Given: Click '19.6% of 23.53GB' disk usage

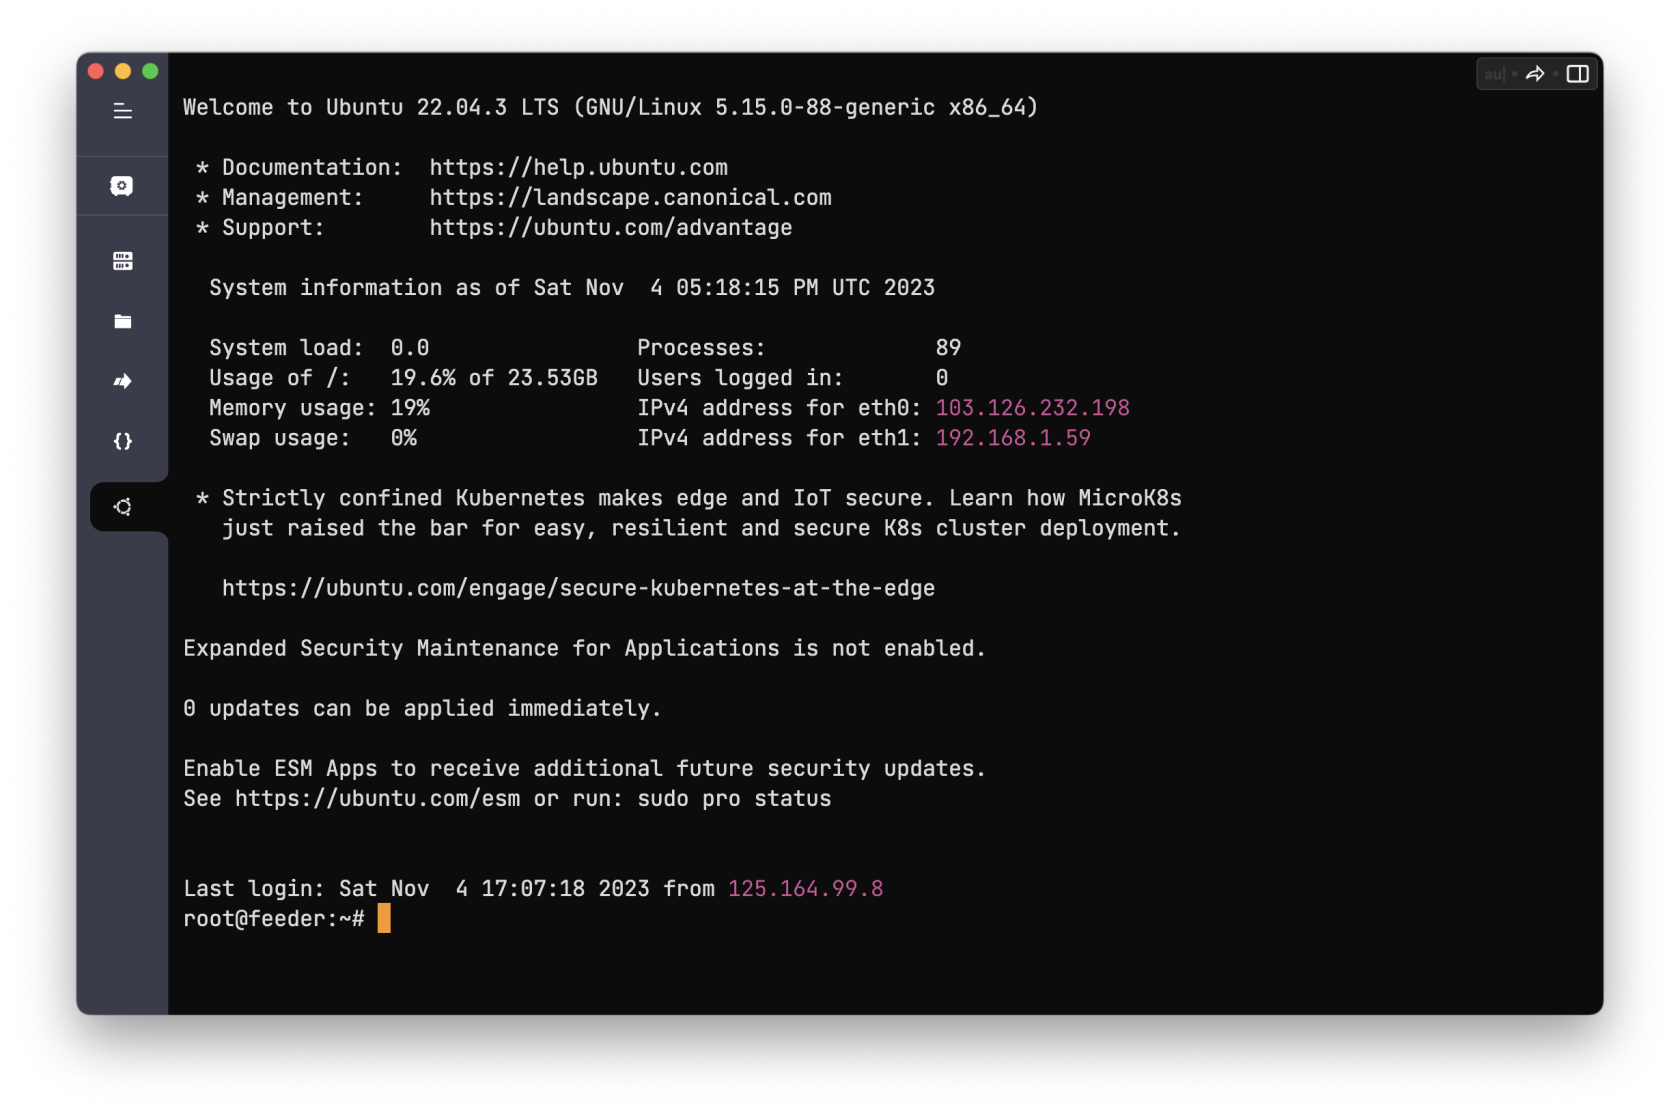Looking at the screenshot, I should (x=494, y=378).
